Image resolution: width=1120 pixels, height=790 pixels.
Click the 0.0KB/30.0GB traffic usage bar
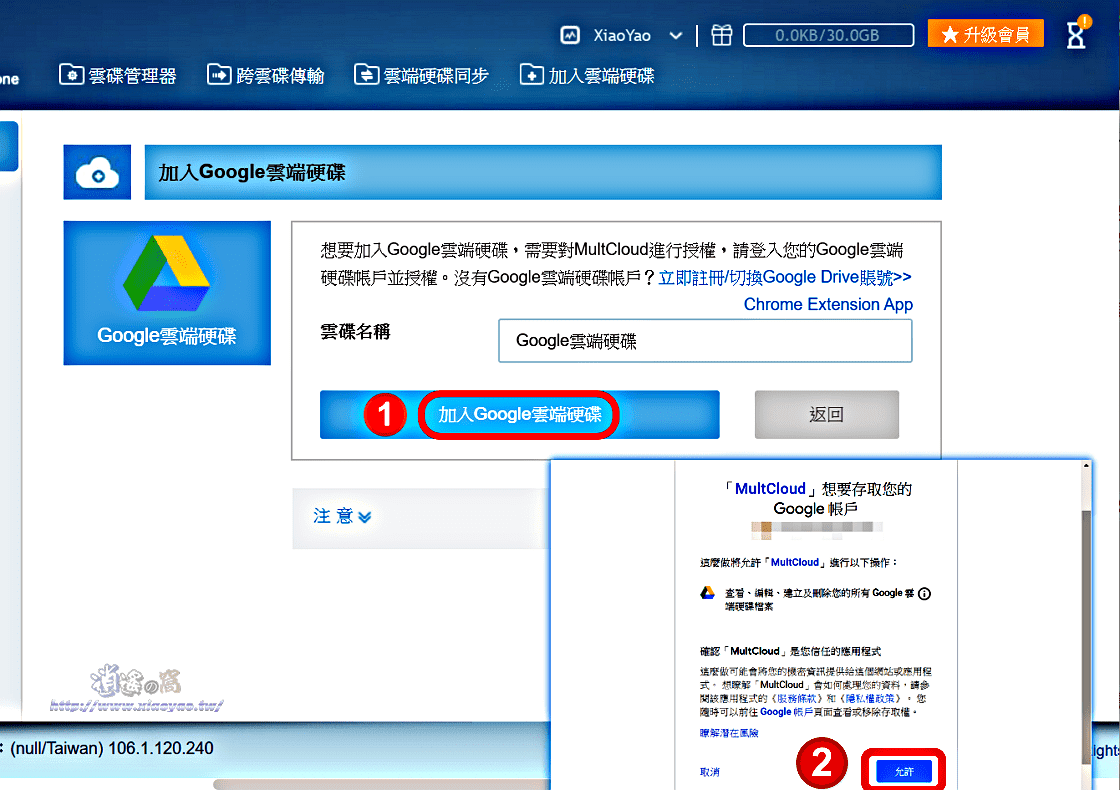[828, 35]
